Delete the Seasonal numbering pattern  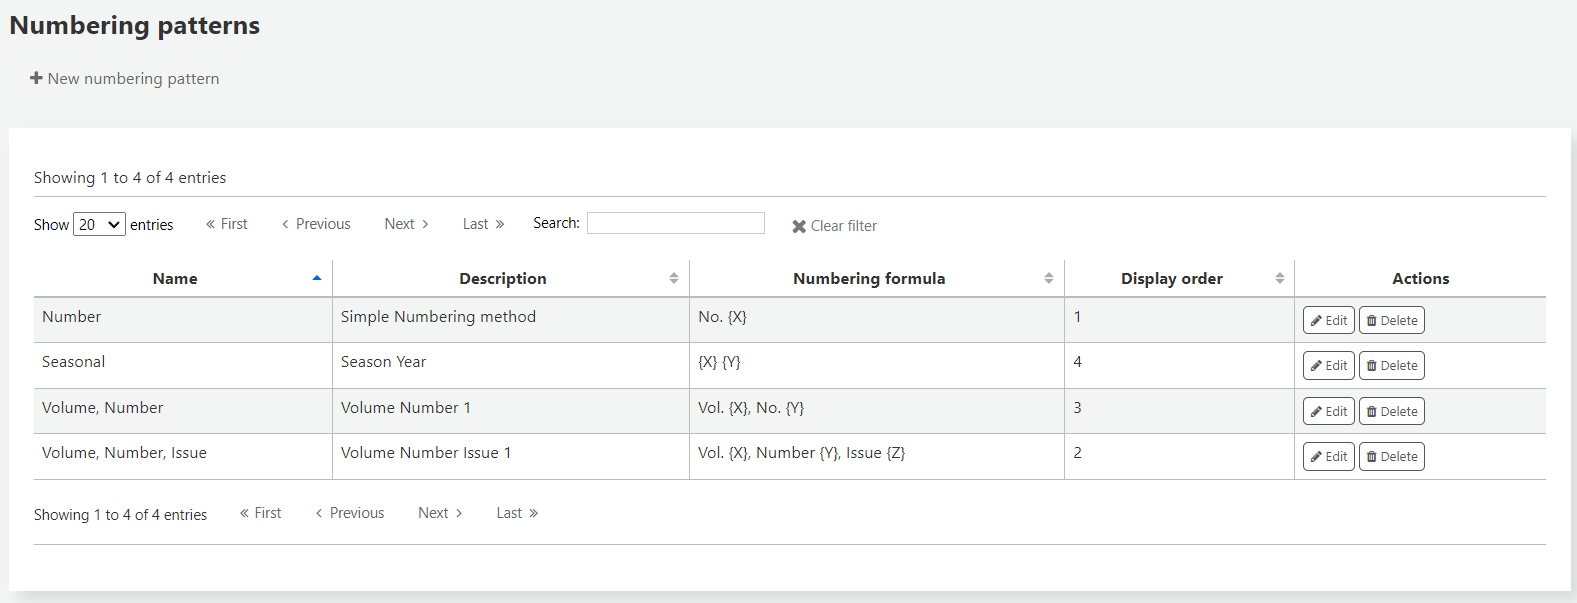1391,366
